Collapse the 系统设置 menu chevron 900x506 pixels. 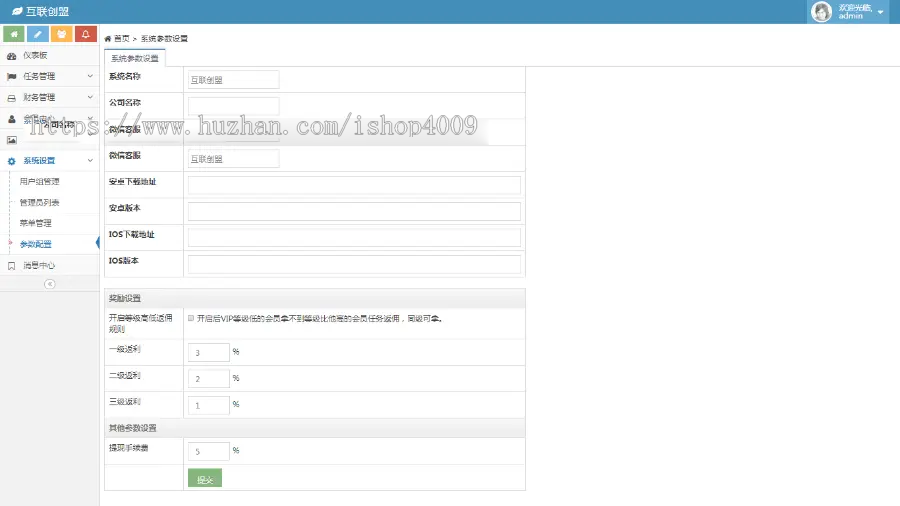click(x=90, y=160)
